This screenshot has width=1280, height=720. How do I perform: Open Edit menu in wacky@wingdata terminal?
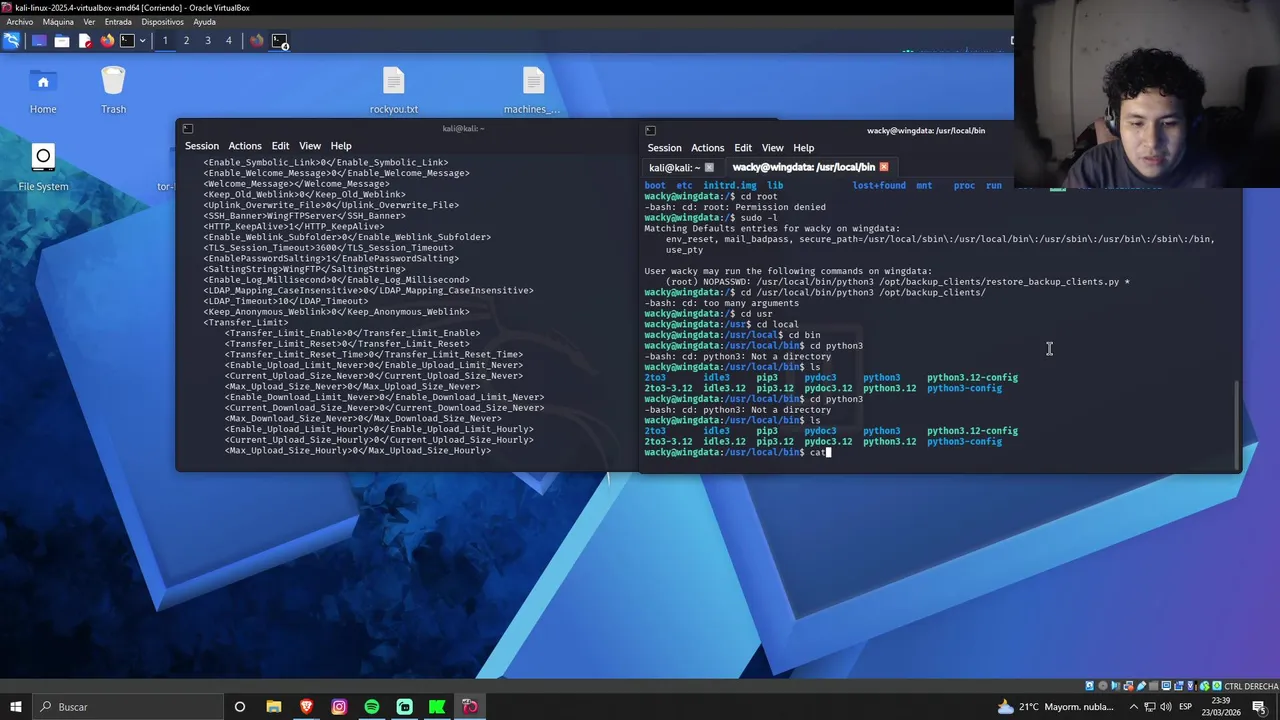743,148
